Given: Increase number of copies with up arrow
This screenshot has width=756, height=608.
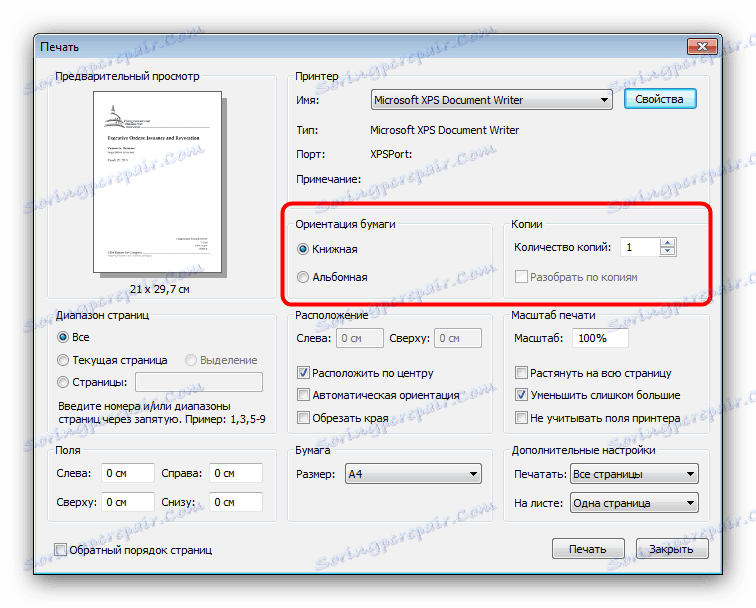Looking at the screenshot, I should point(667,243).
